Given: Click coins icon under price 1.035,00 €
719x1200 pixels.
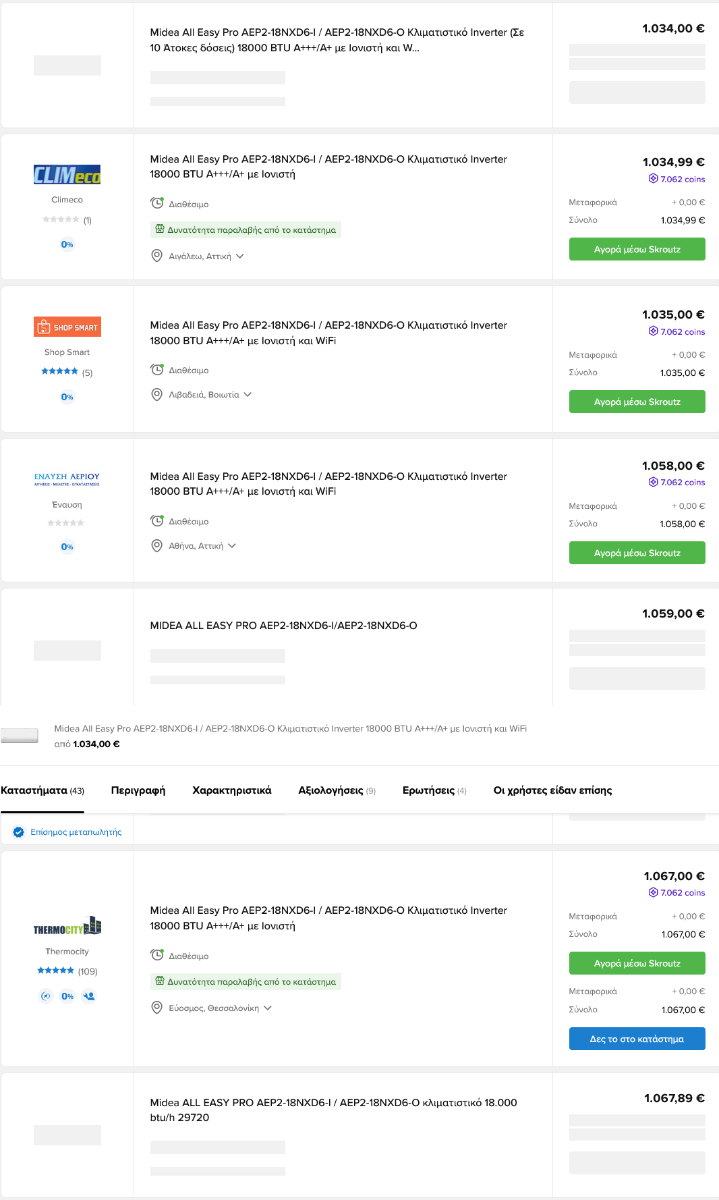Looking at the screenshot, I should click(x=654, y=331).
